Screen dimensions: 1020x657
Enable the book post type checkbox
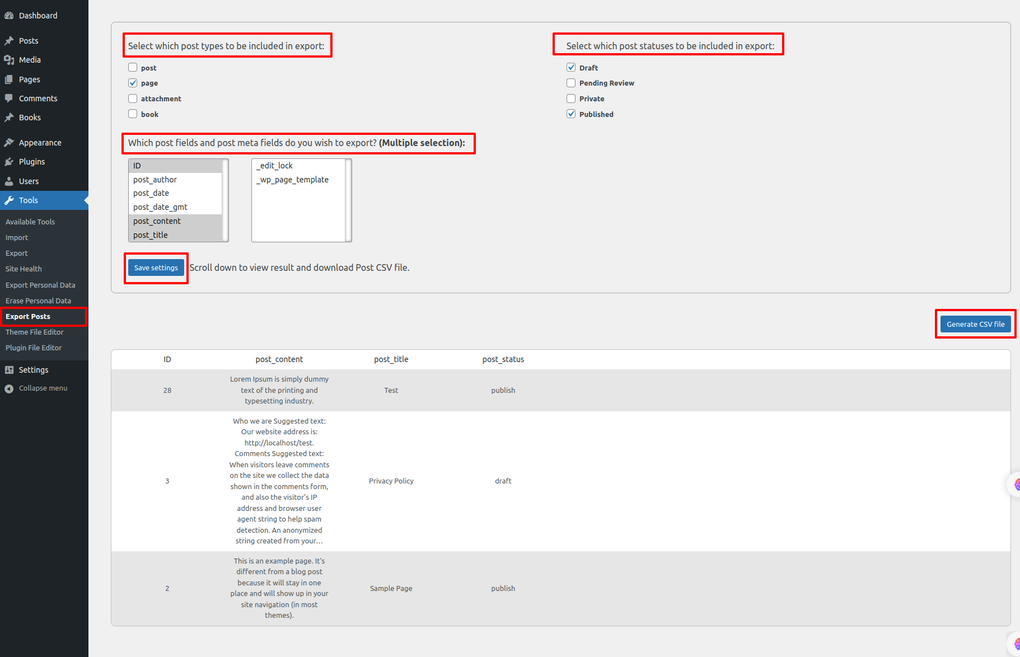tap(133, 114)
